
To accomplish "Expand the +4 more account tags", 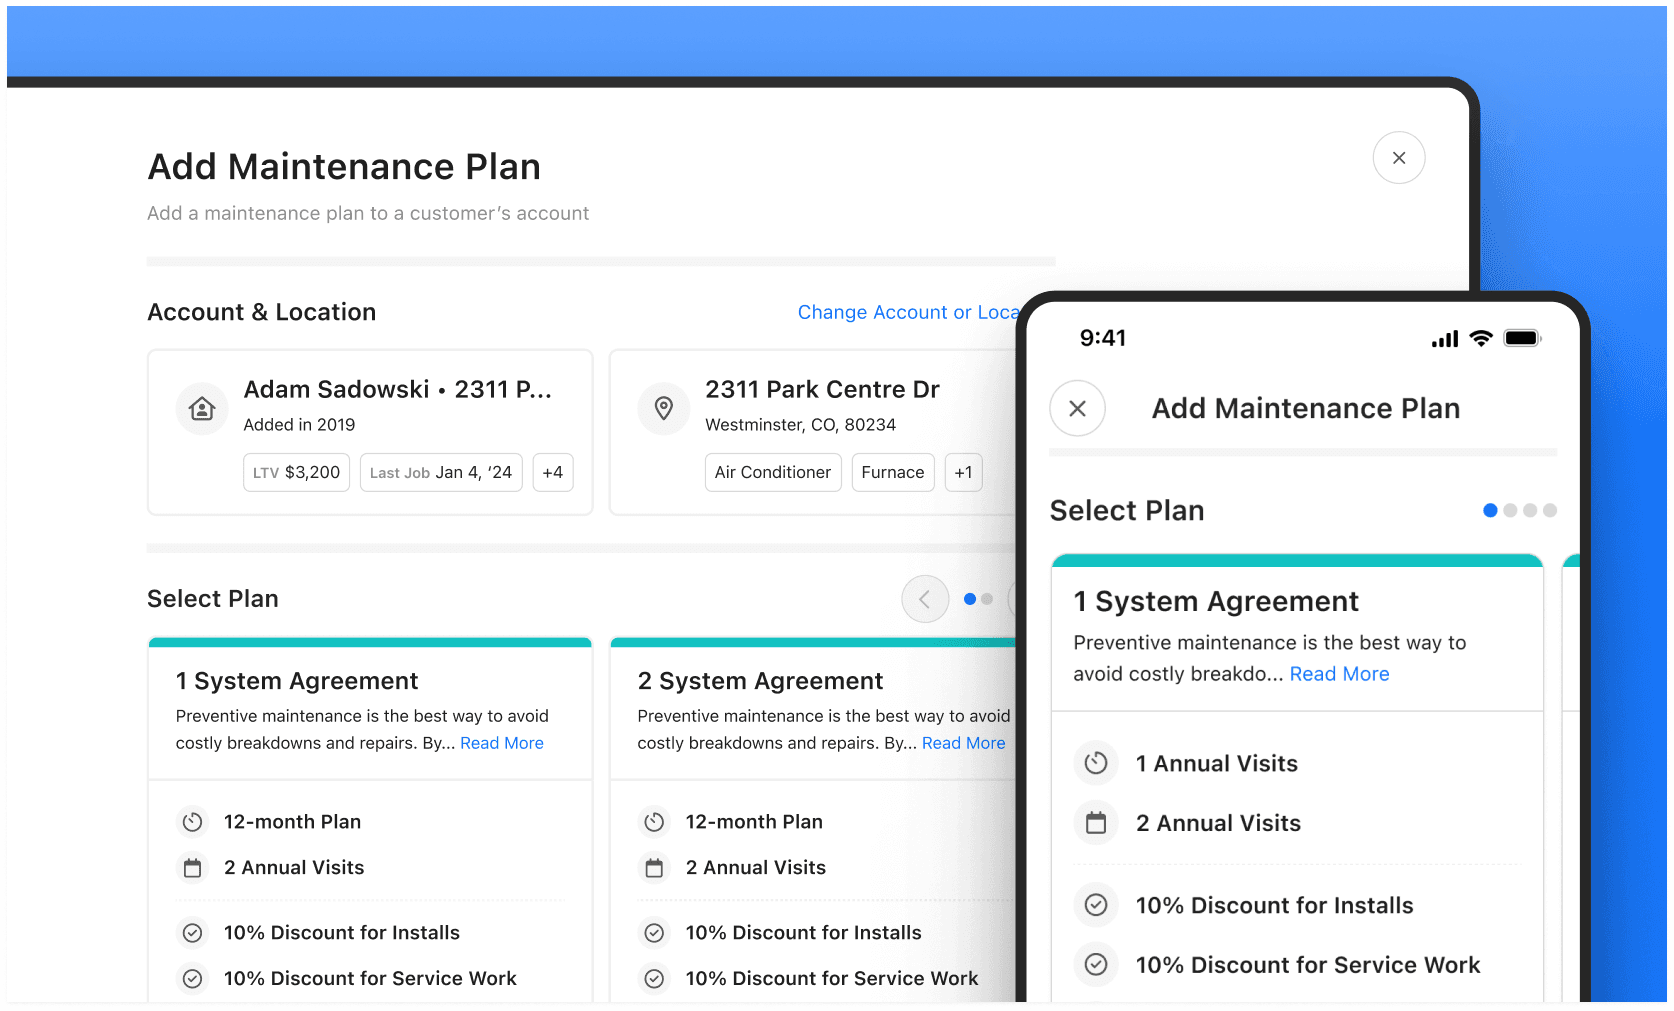I will tap(553, 472).
